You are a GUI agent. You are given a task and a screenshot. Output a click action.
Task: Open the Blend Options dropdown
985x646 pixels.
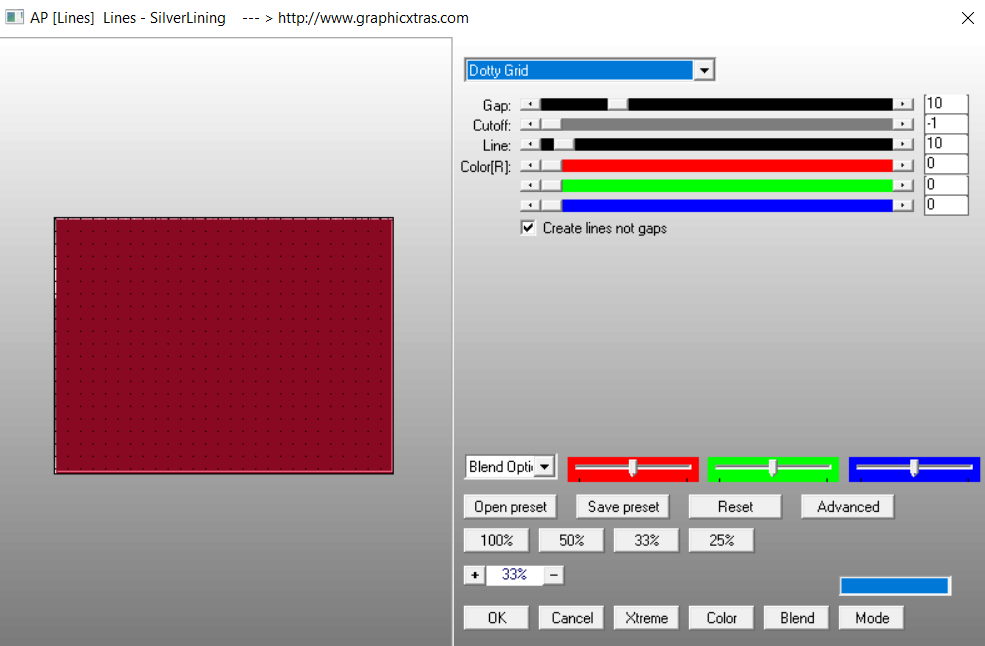510,467
